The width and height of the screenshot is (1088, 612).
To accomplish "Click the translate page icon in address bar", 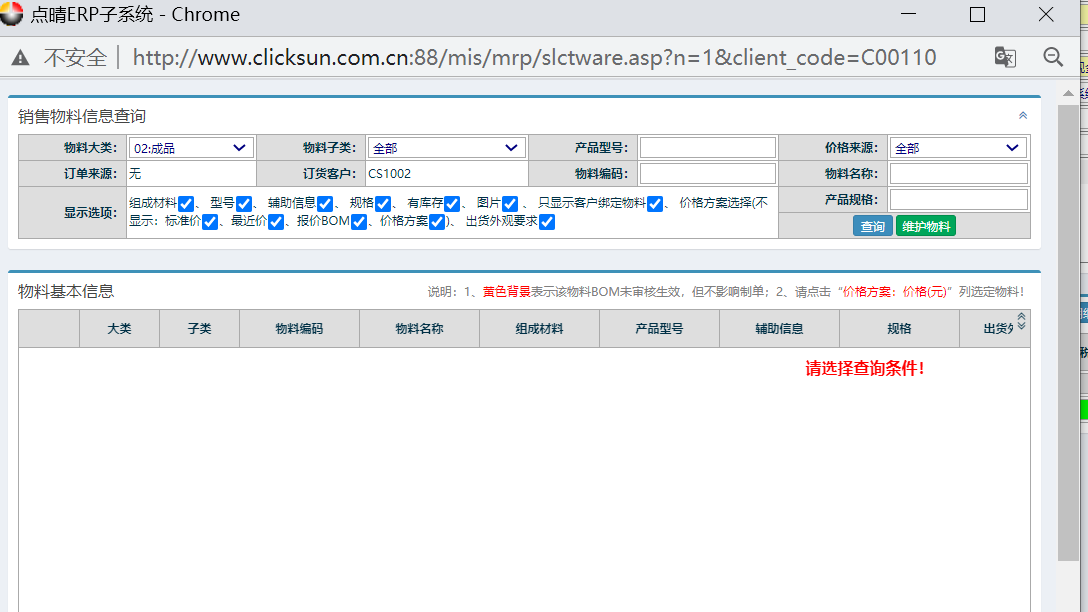I will 1005,57.
